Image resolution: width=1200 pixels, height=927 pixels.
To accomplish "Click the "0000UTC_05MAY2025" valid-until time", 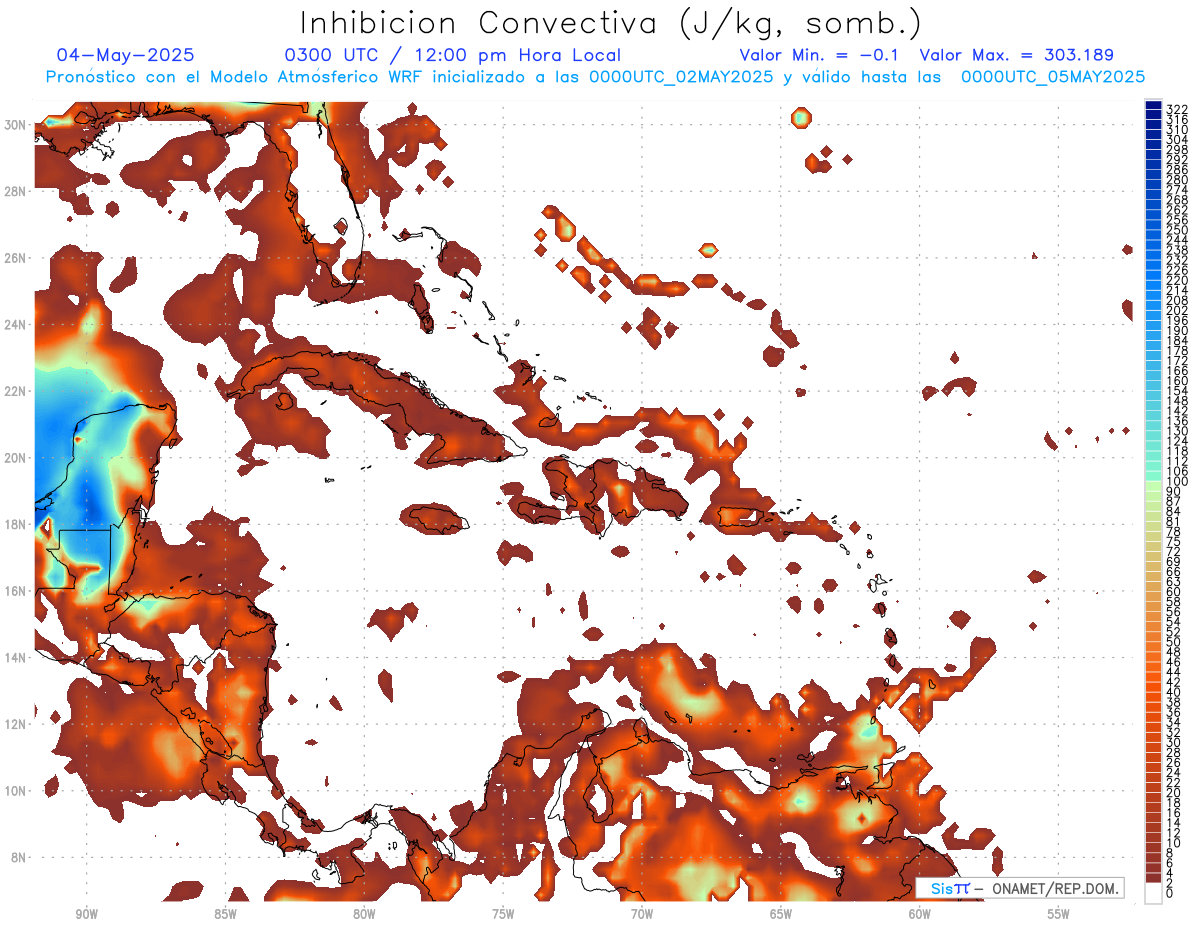I will [1053, 76].
